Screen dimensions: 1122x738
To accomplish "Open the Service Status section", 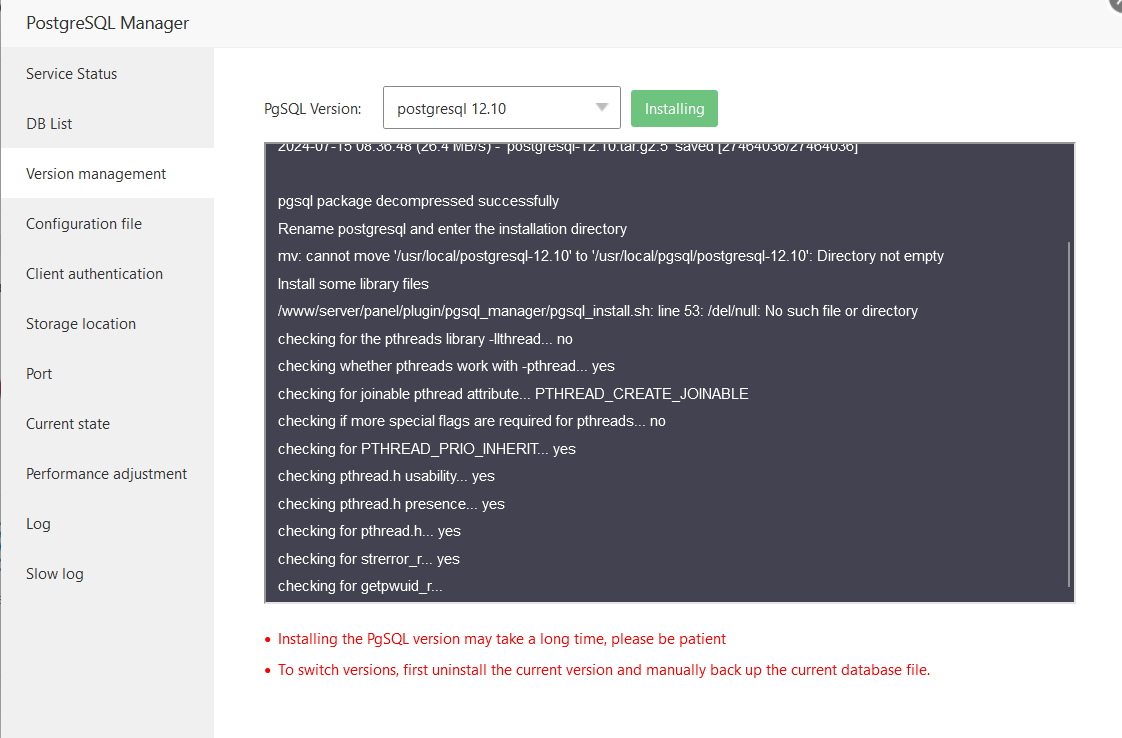I will pyautogui.click(x=71, y=73).
